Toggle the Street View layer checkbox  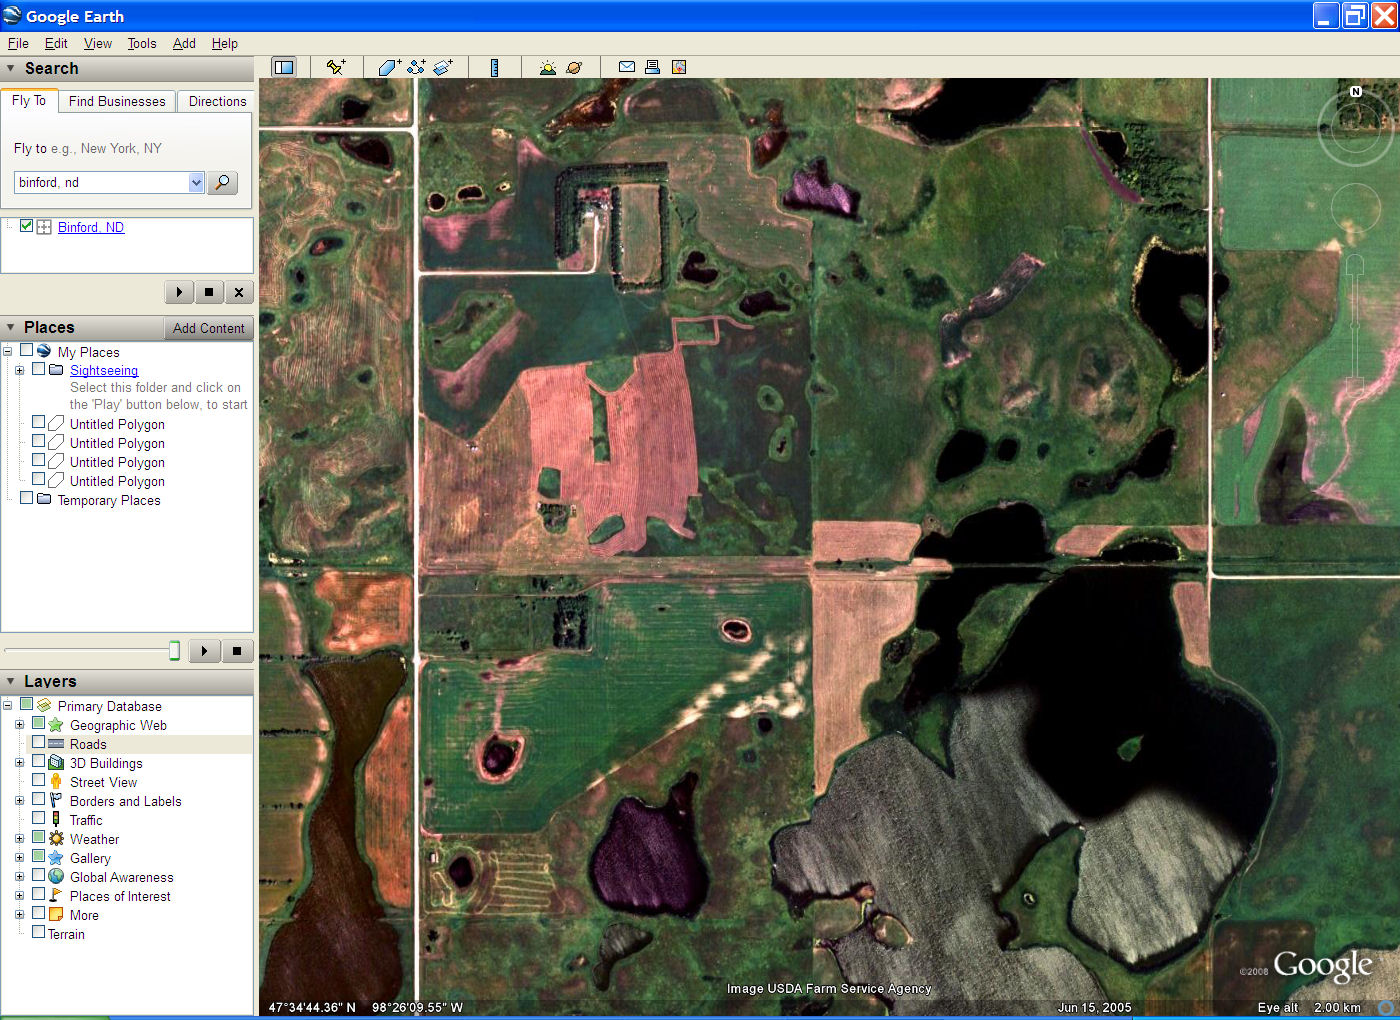[39, 781]
